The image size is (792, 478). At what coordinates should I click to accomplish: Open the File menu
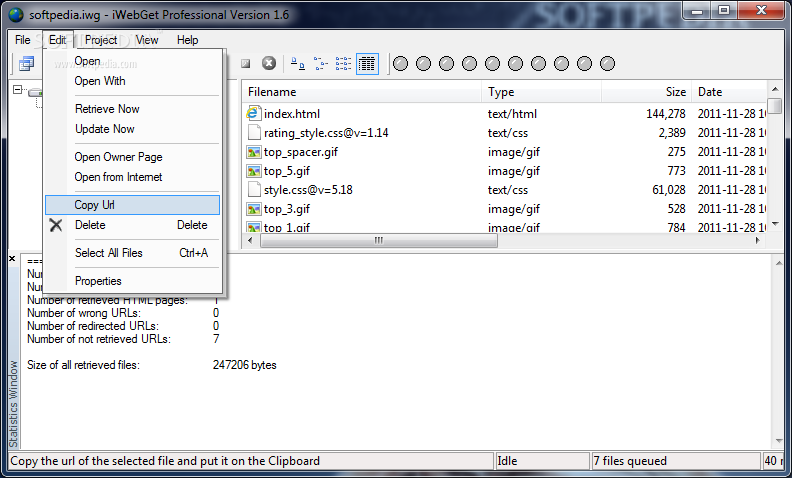tap(23, 40)
